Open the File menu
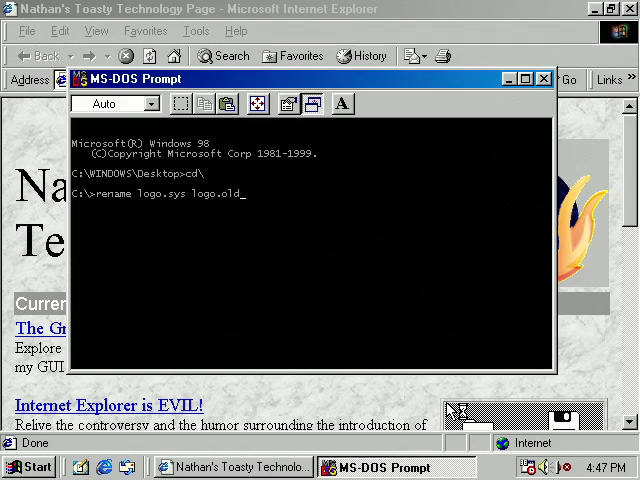Viewport: 640px width, 480px height. tap(27, 31)
